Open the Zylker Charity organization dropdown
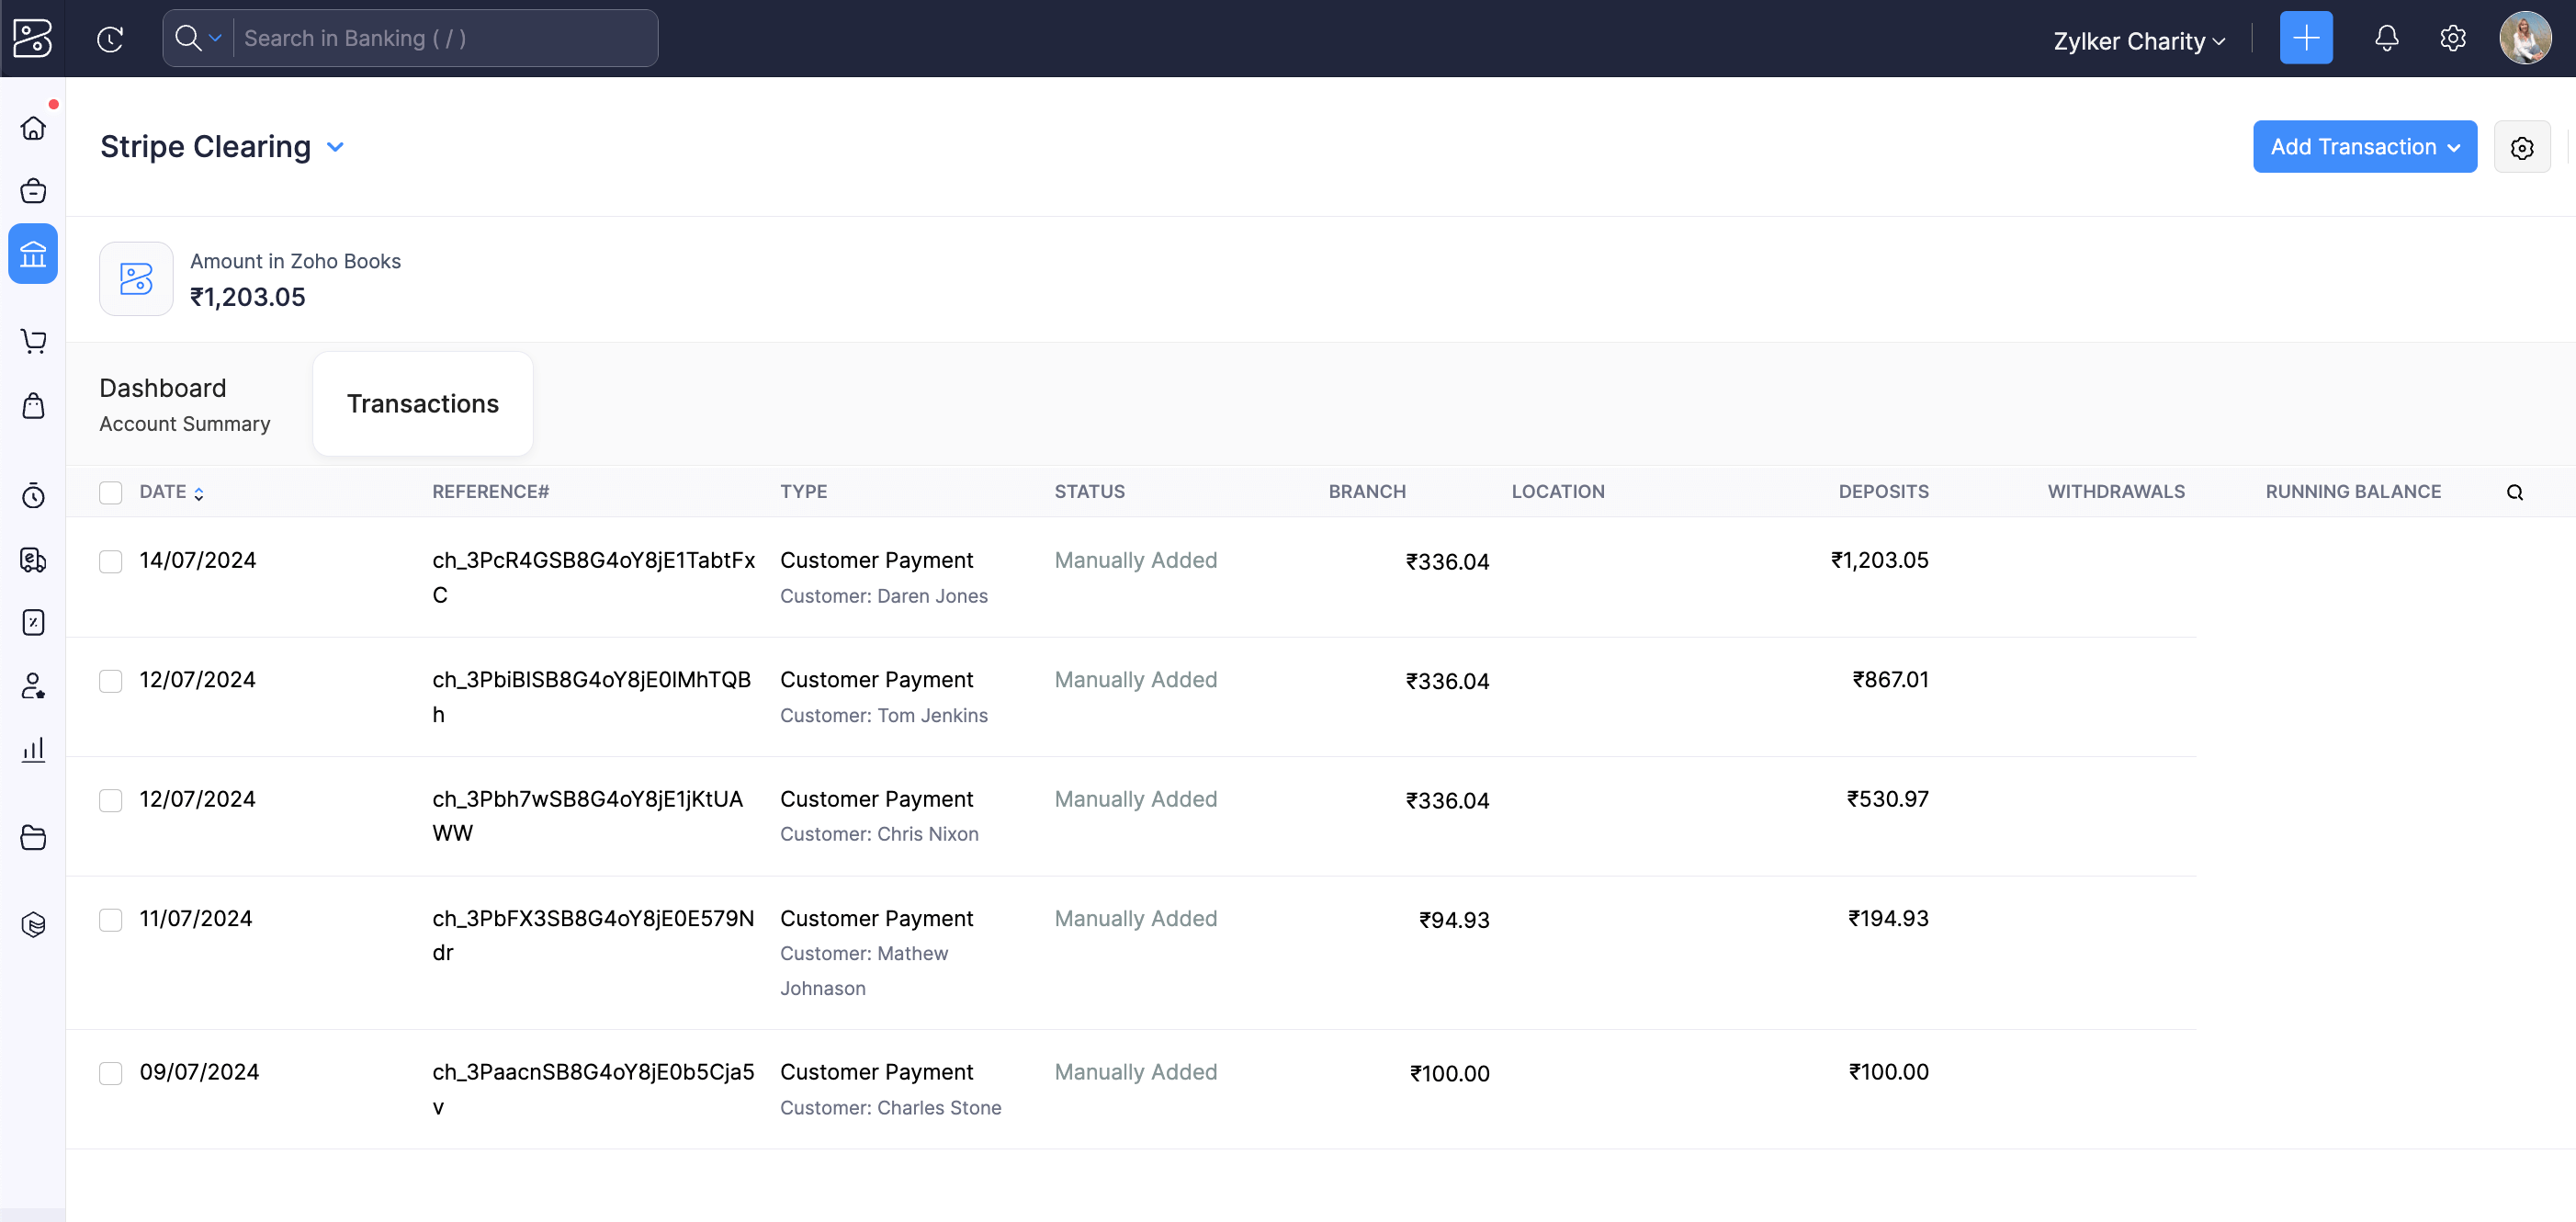Screen dimensions: 2576x1222 2138,41
